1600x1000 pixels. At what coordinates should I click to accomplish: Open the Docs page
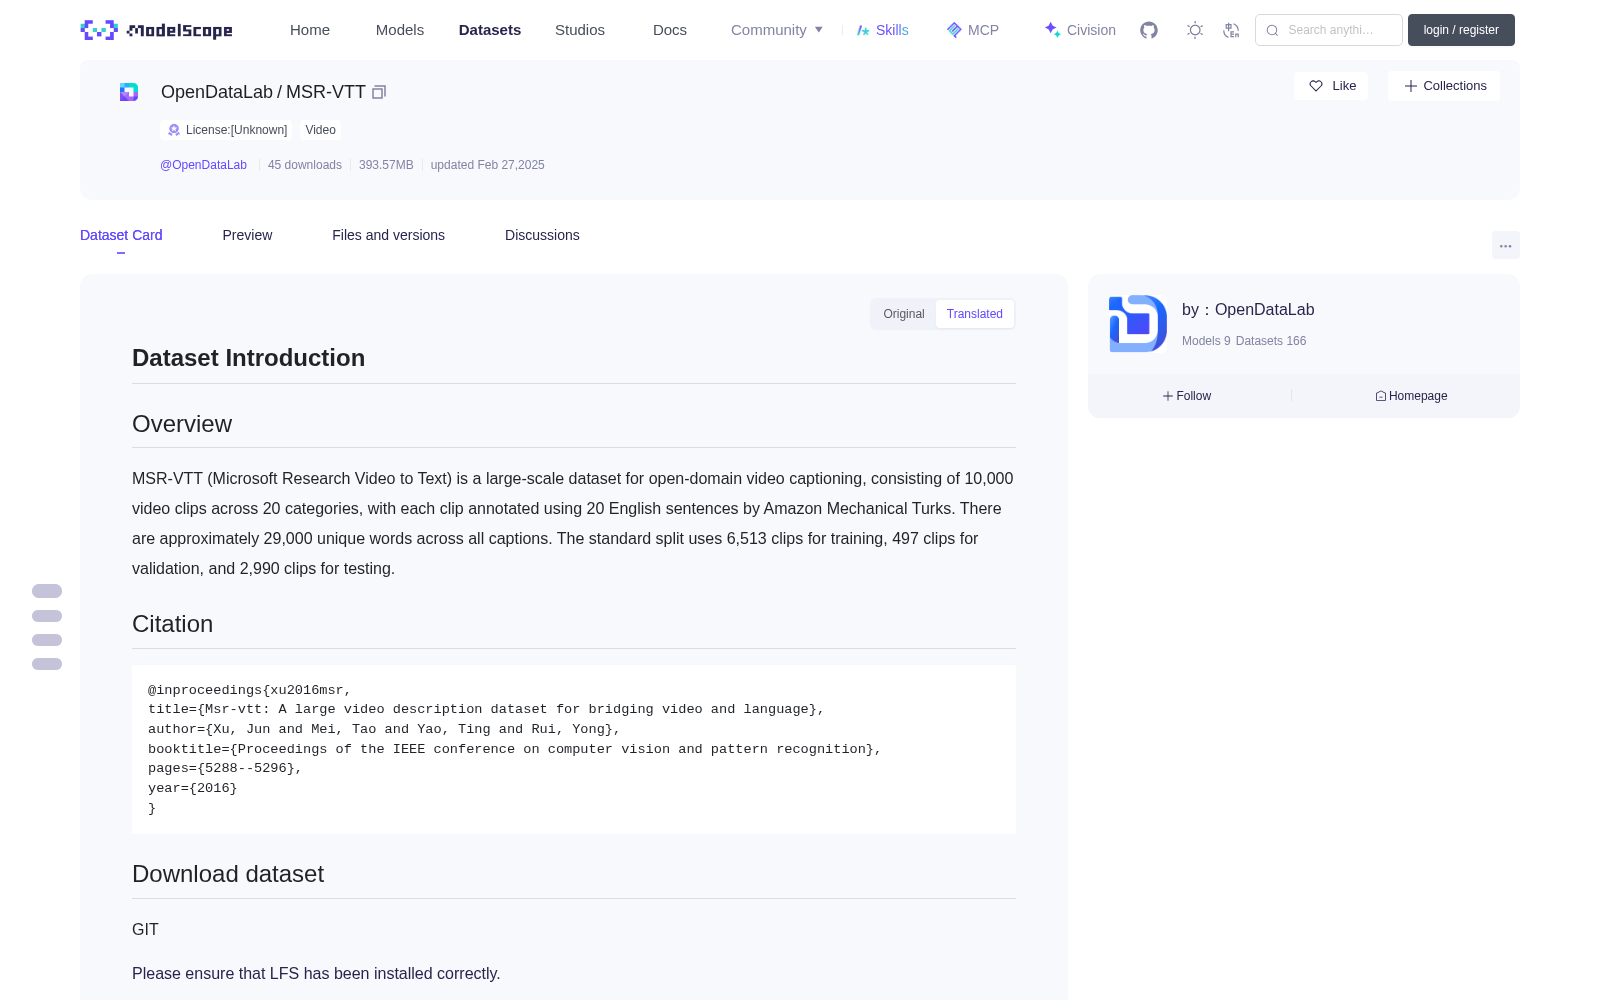(670, 30)
